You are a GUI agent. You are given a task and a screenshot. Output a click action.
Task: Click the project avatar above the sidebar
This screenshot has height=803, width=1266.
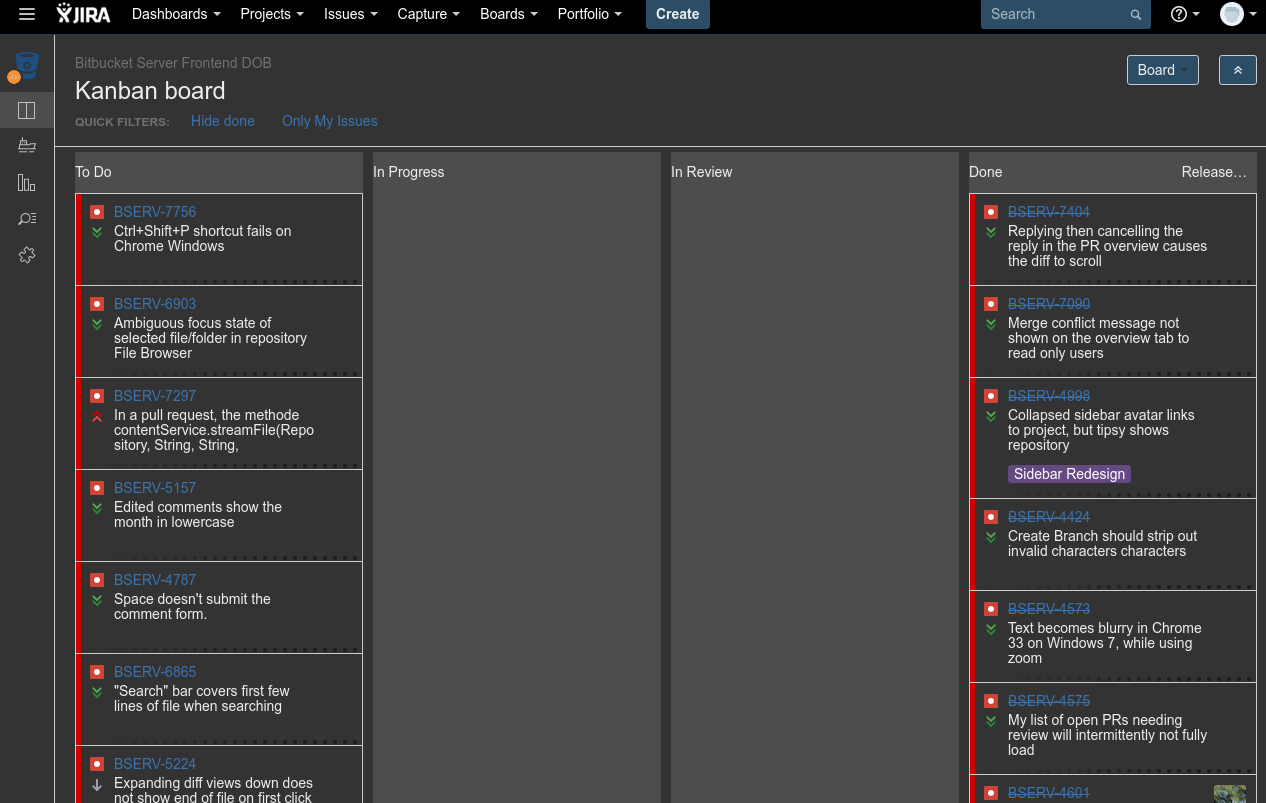pos(27,66)
